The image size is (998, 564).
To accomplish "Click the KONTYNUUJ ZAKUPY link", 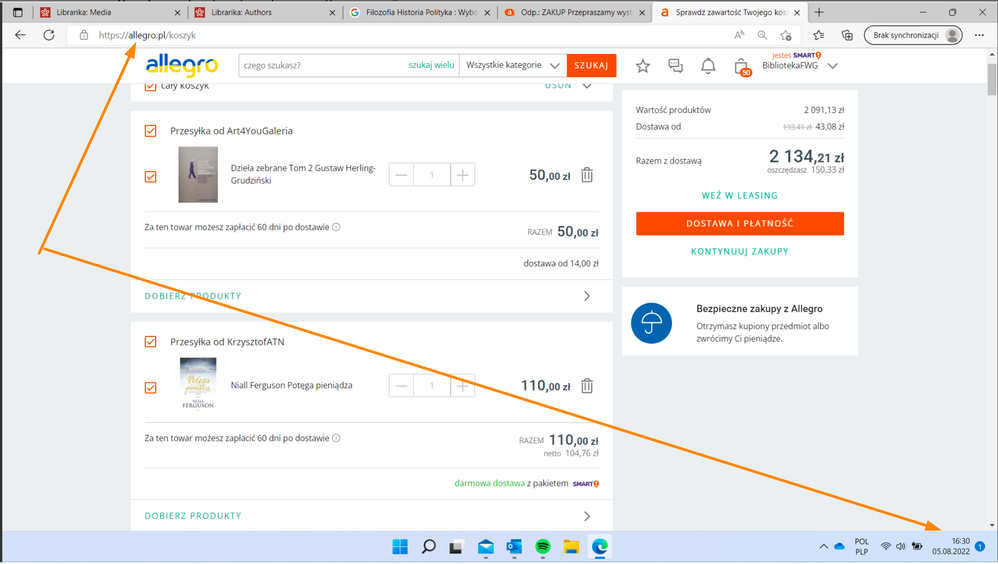I will pyautogui.click(x=740, y=251).
